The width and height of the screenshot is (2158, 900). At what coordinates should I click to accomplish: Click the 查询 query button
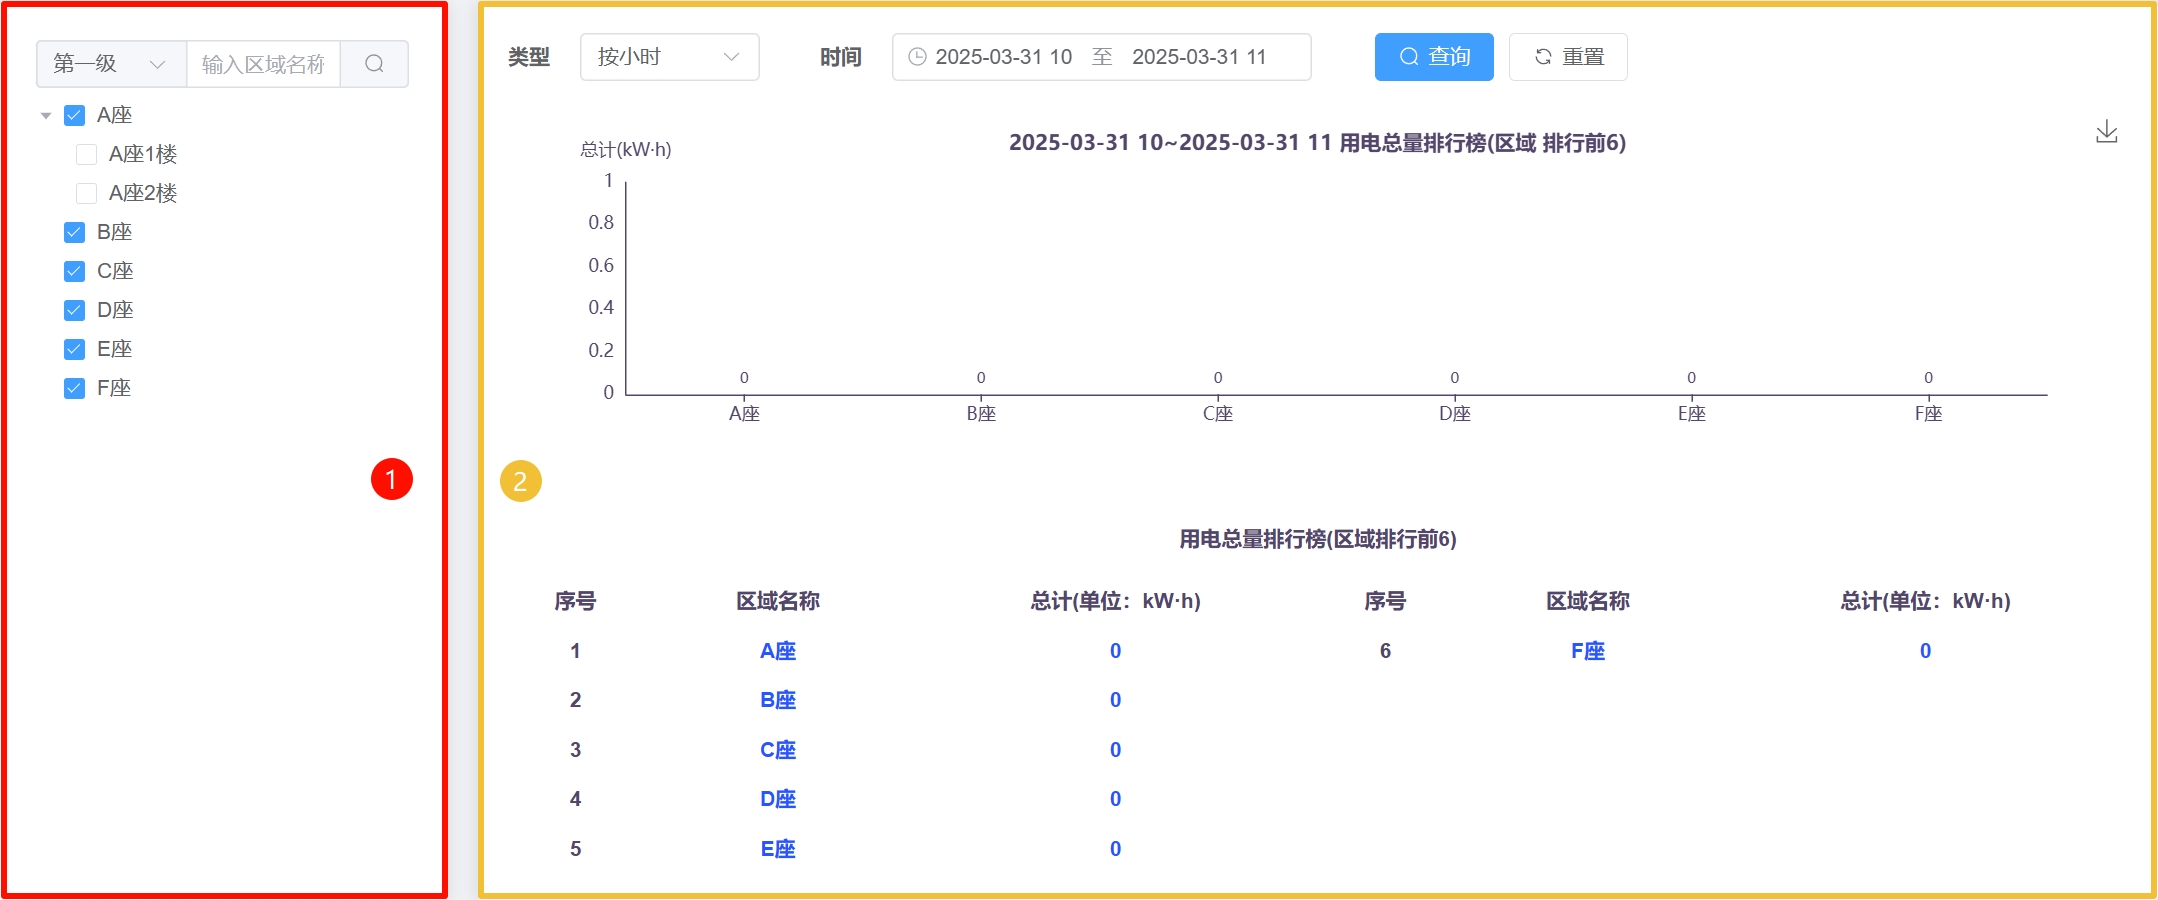(1434, 57)
